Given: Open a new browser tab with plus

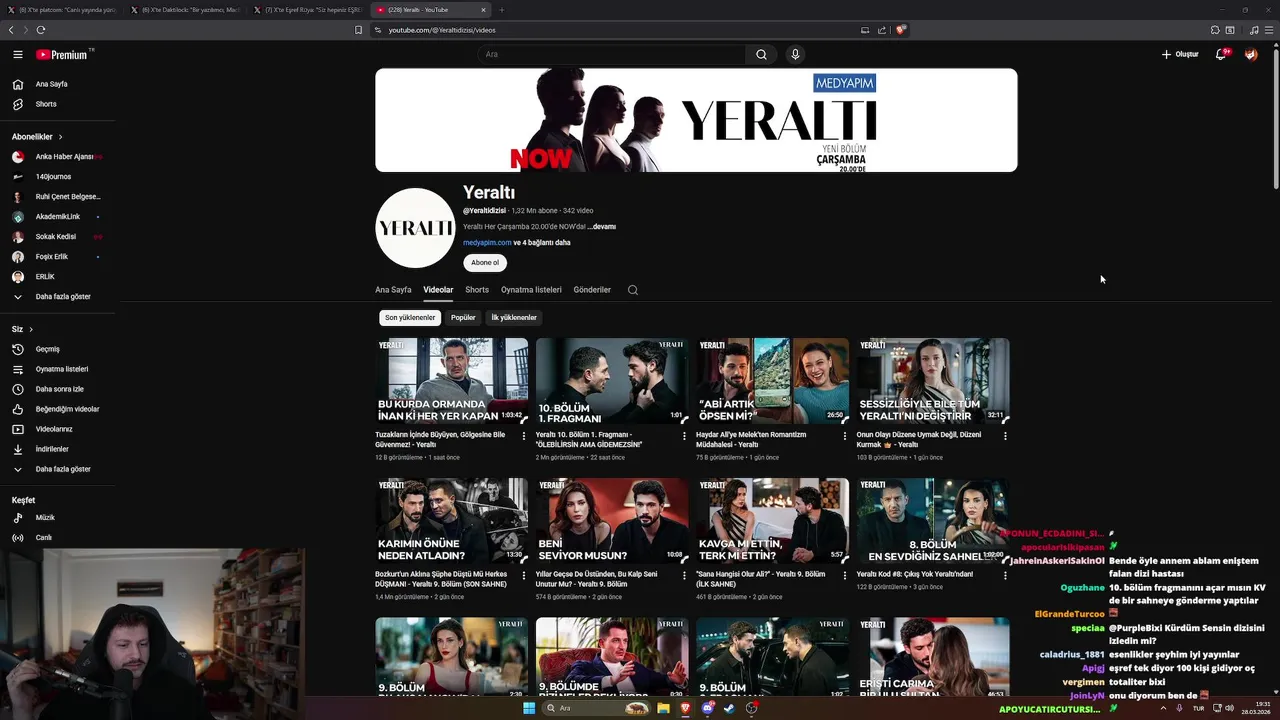Looking at the screenshot, I should 501,10.
